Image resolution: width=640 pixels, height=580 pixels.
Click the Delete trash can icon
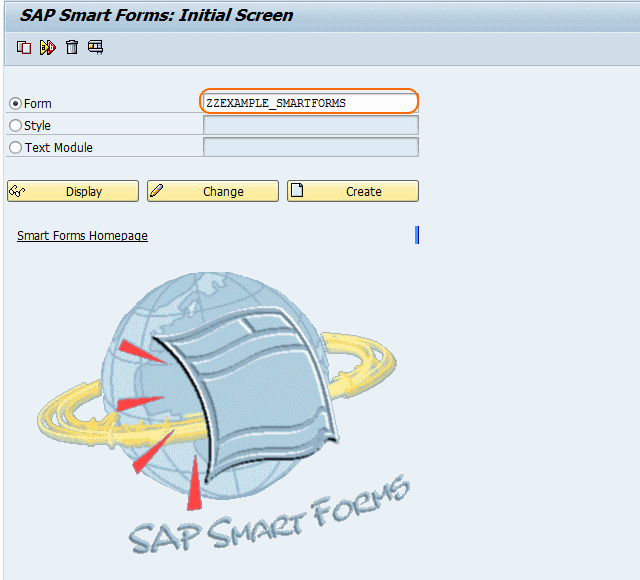(x=72, y=47)
